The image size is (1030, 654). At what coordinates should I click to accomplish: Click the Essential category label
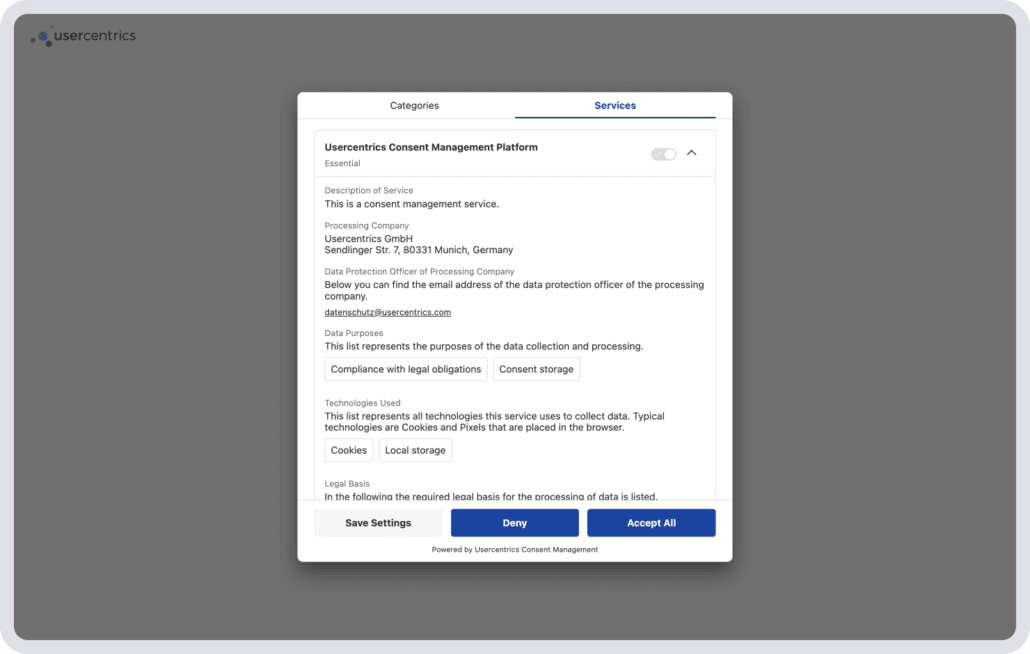[x=342, y=164]
